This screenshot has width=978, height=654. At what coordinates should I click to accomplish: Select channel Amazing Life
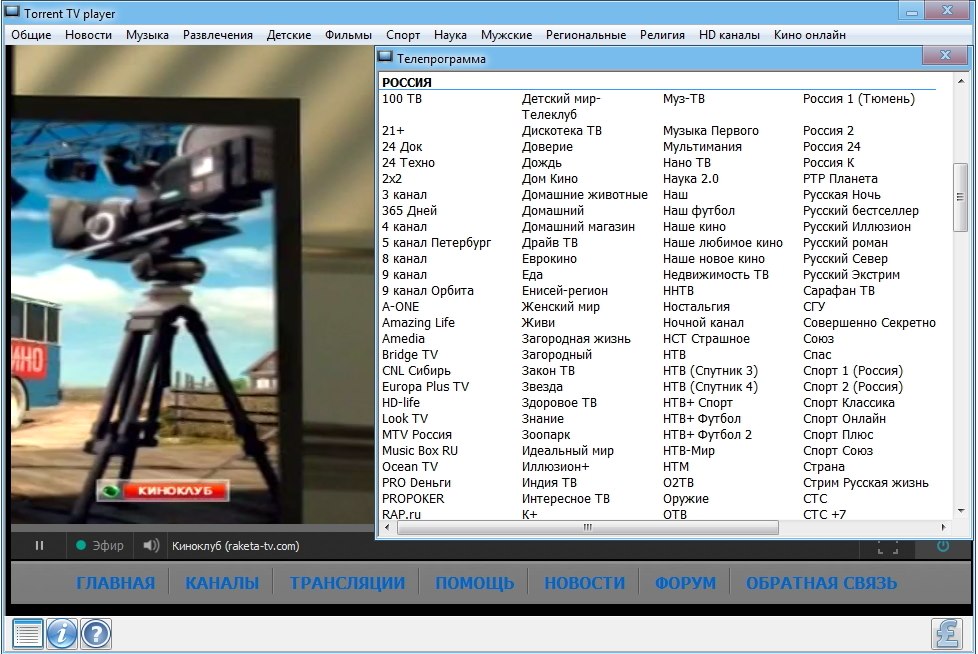[419, 323]
